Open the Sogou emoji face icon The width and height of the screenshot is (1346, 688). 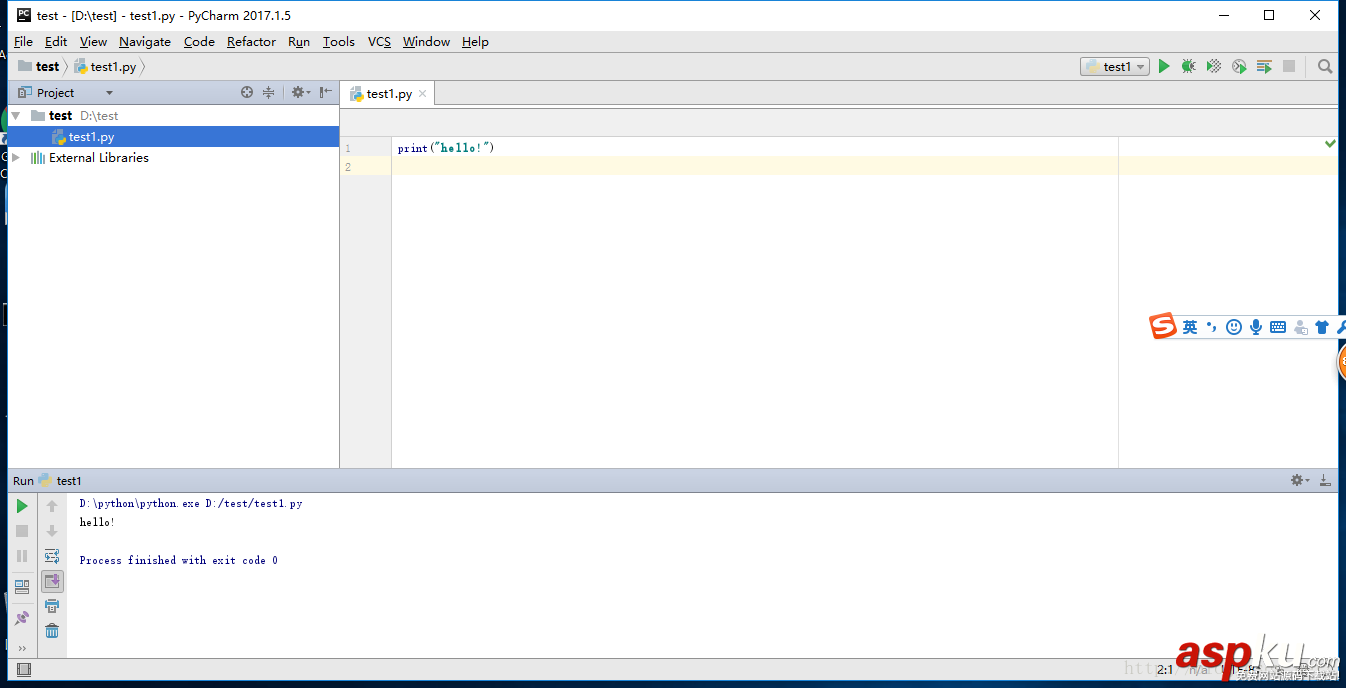[x=1234, y=327]
